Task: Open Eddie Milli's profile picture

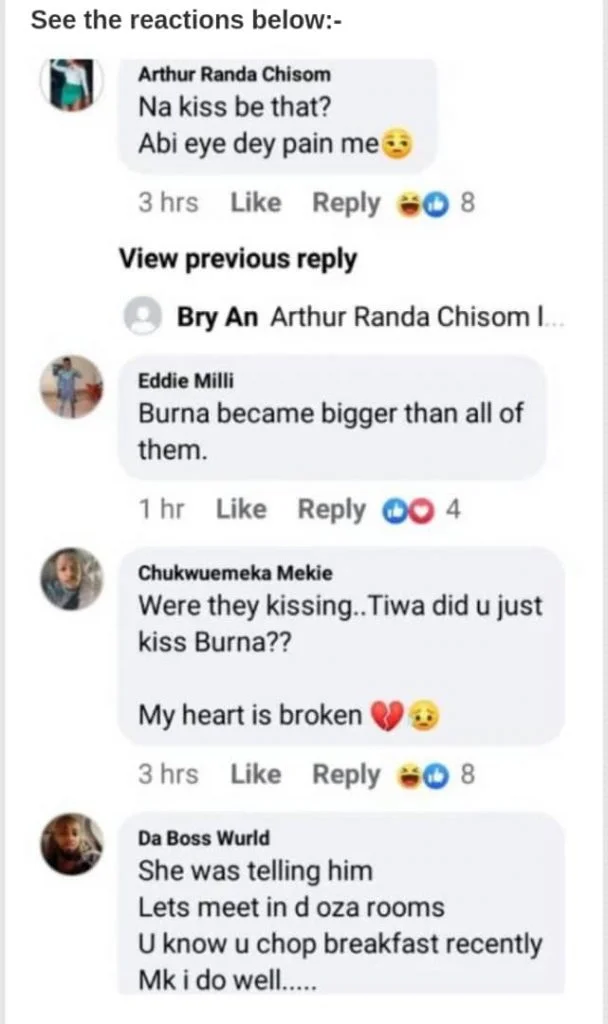Action: tap(72, 386)
